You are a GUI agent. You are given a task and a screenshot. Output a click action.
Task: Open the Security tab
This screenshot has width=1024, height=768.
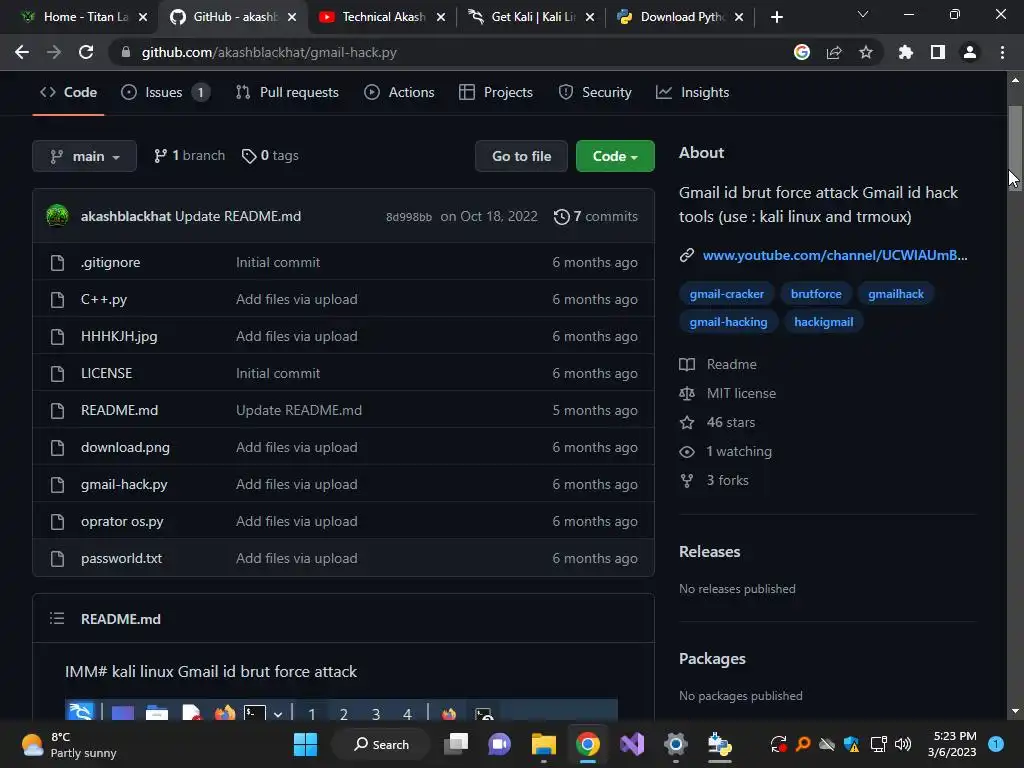pyautogui.click(x=595, y=93)
